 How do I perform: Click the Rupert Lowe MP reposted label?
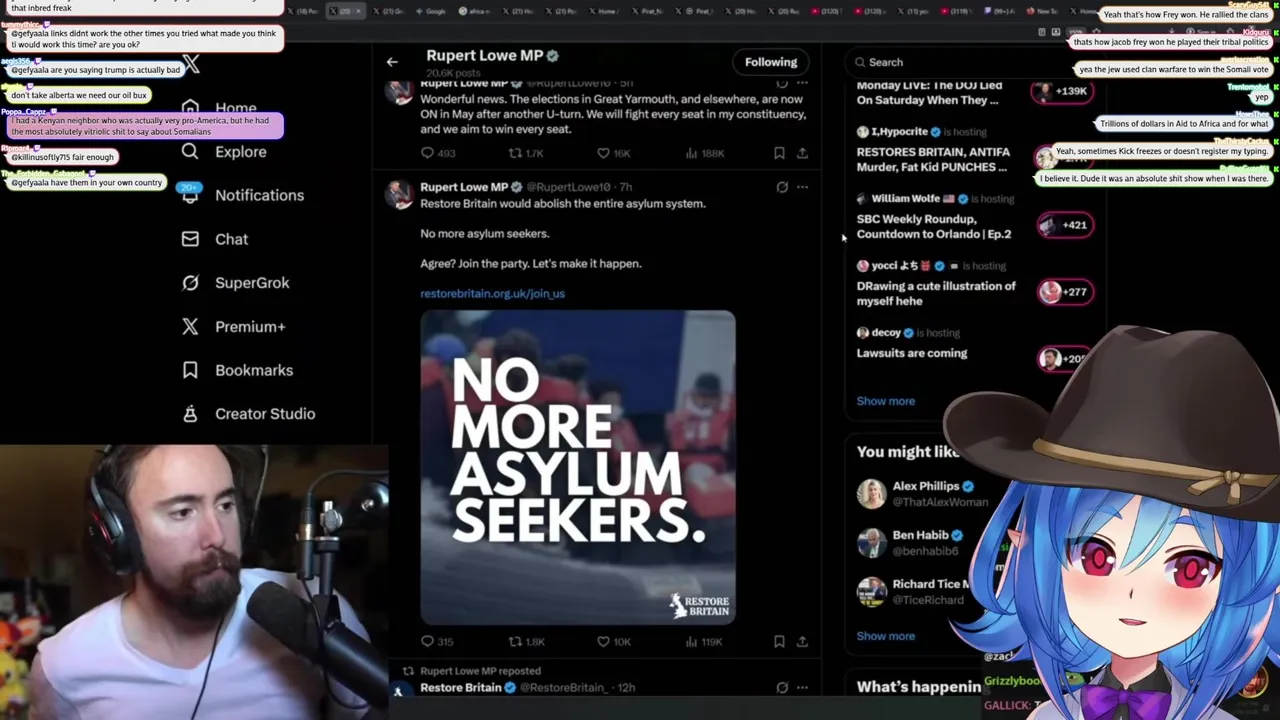(480, 671)
